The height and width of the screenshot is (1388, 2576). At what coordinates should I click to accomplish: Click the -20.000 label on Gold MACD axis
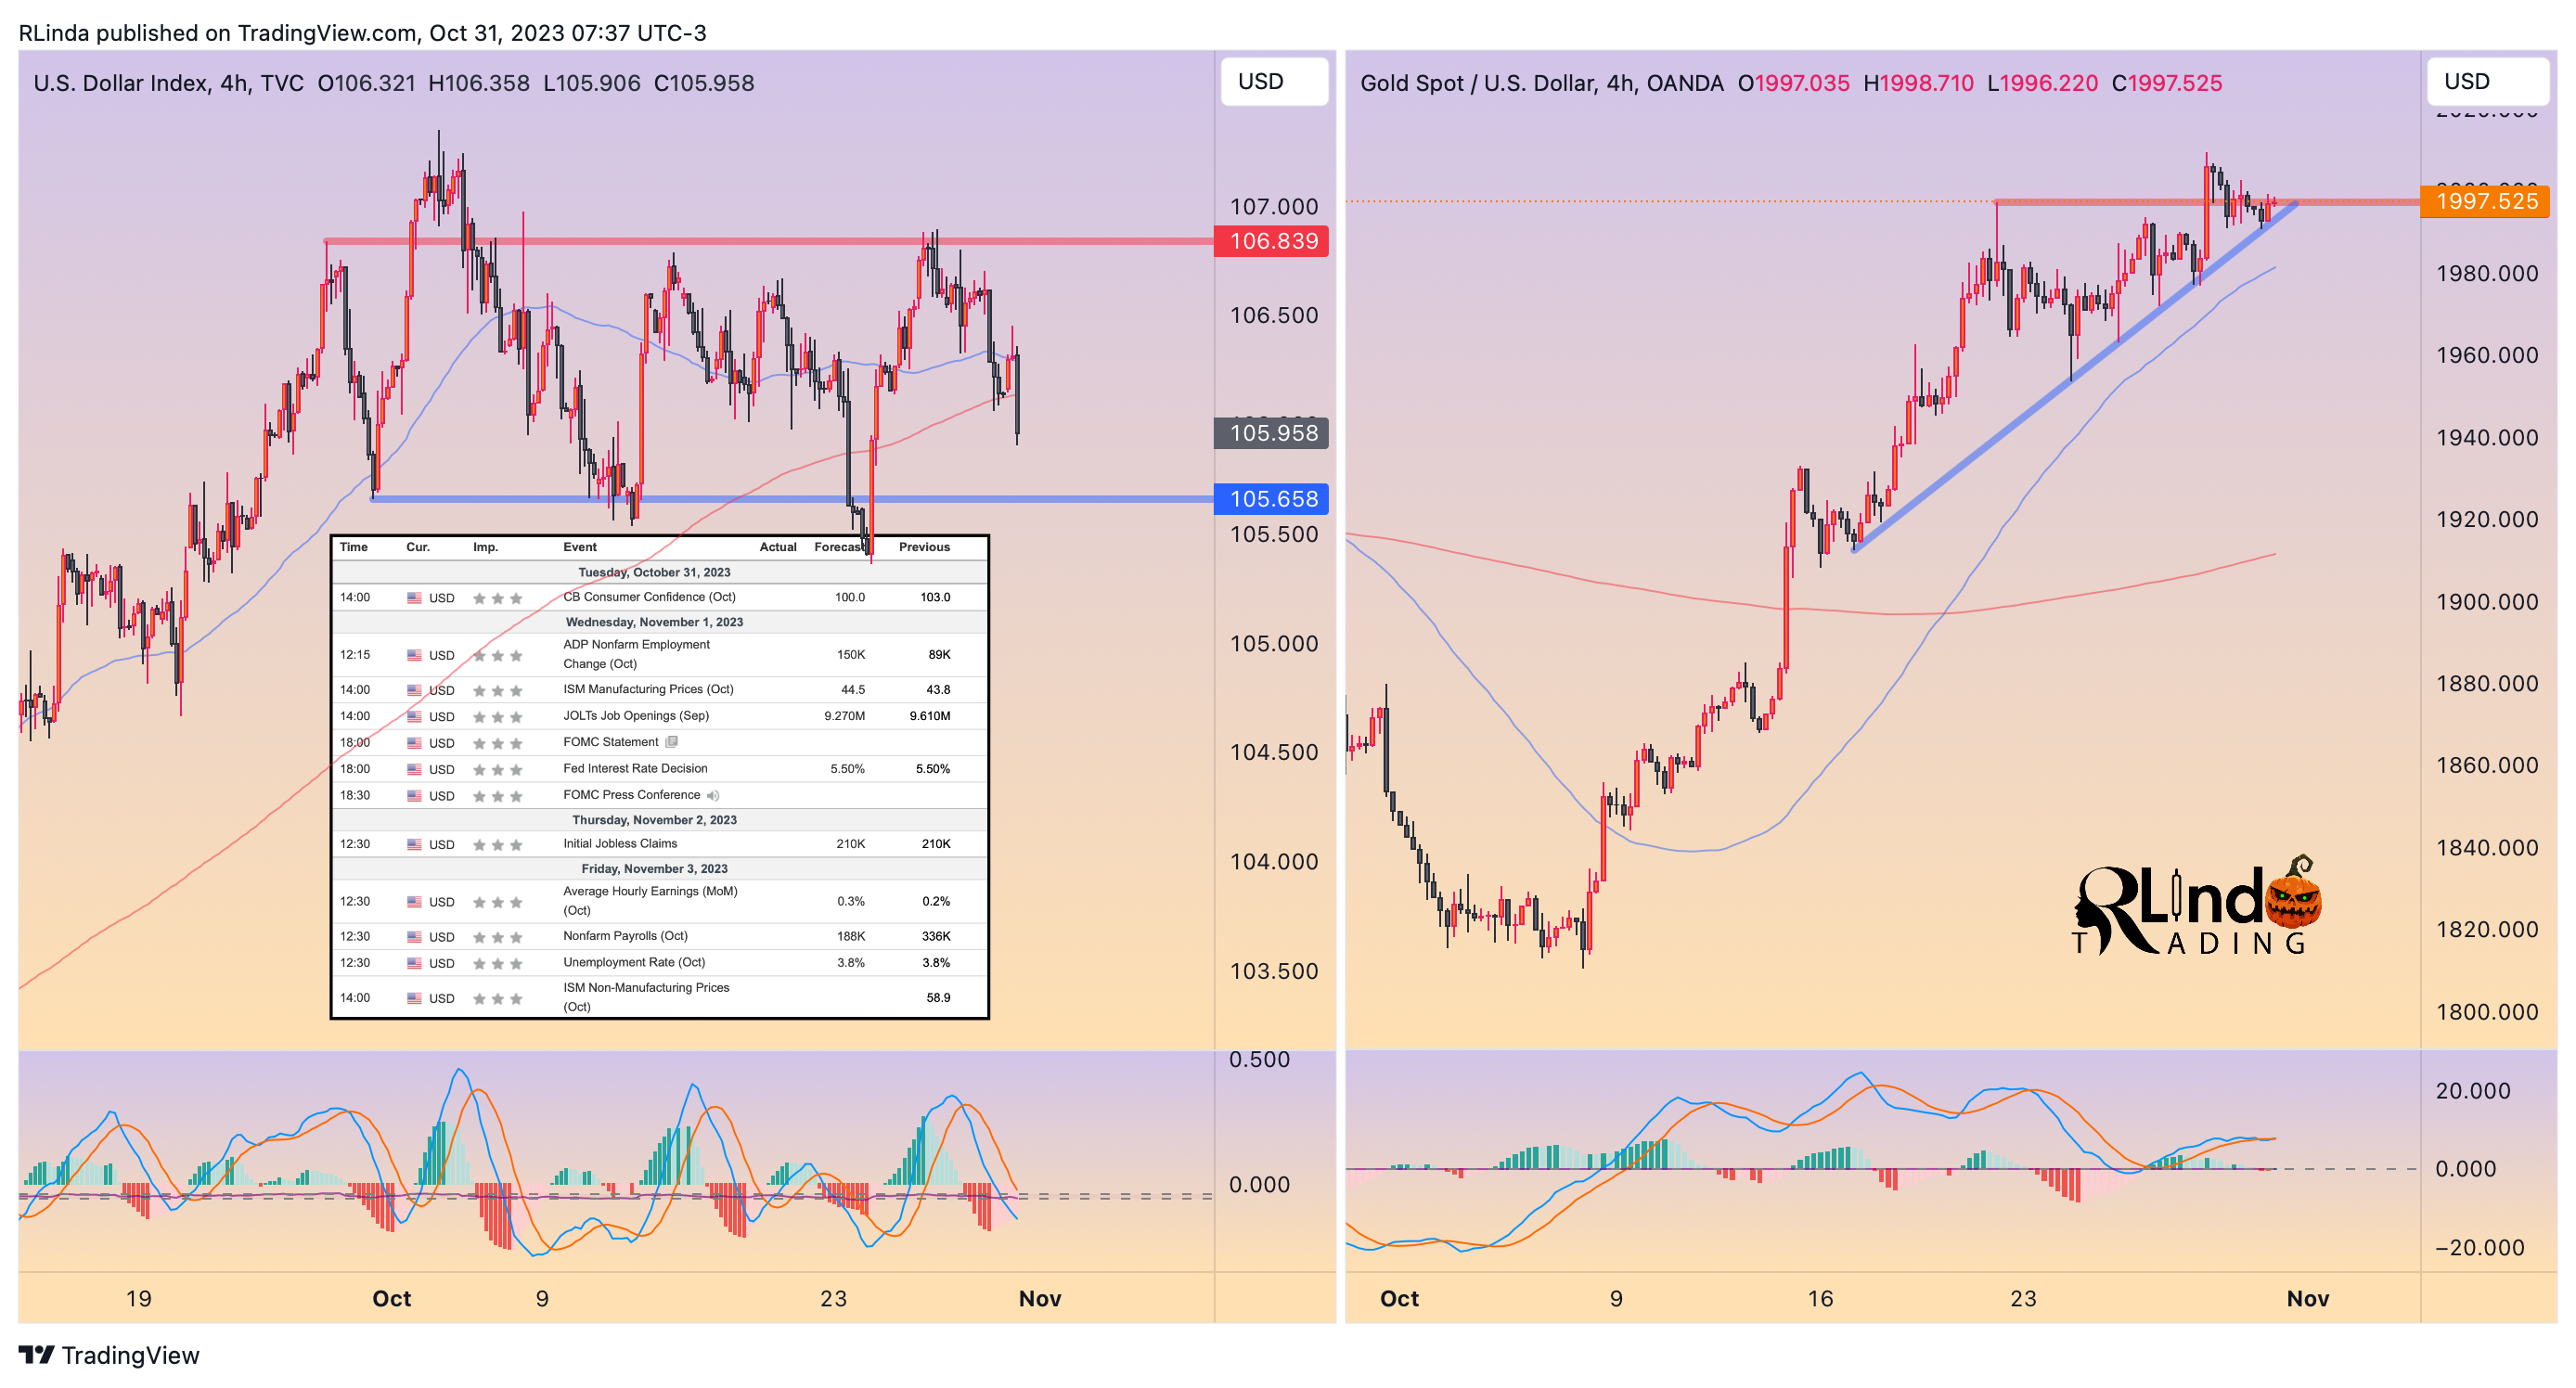(x=2479, y=1248)
